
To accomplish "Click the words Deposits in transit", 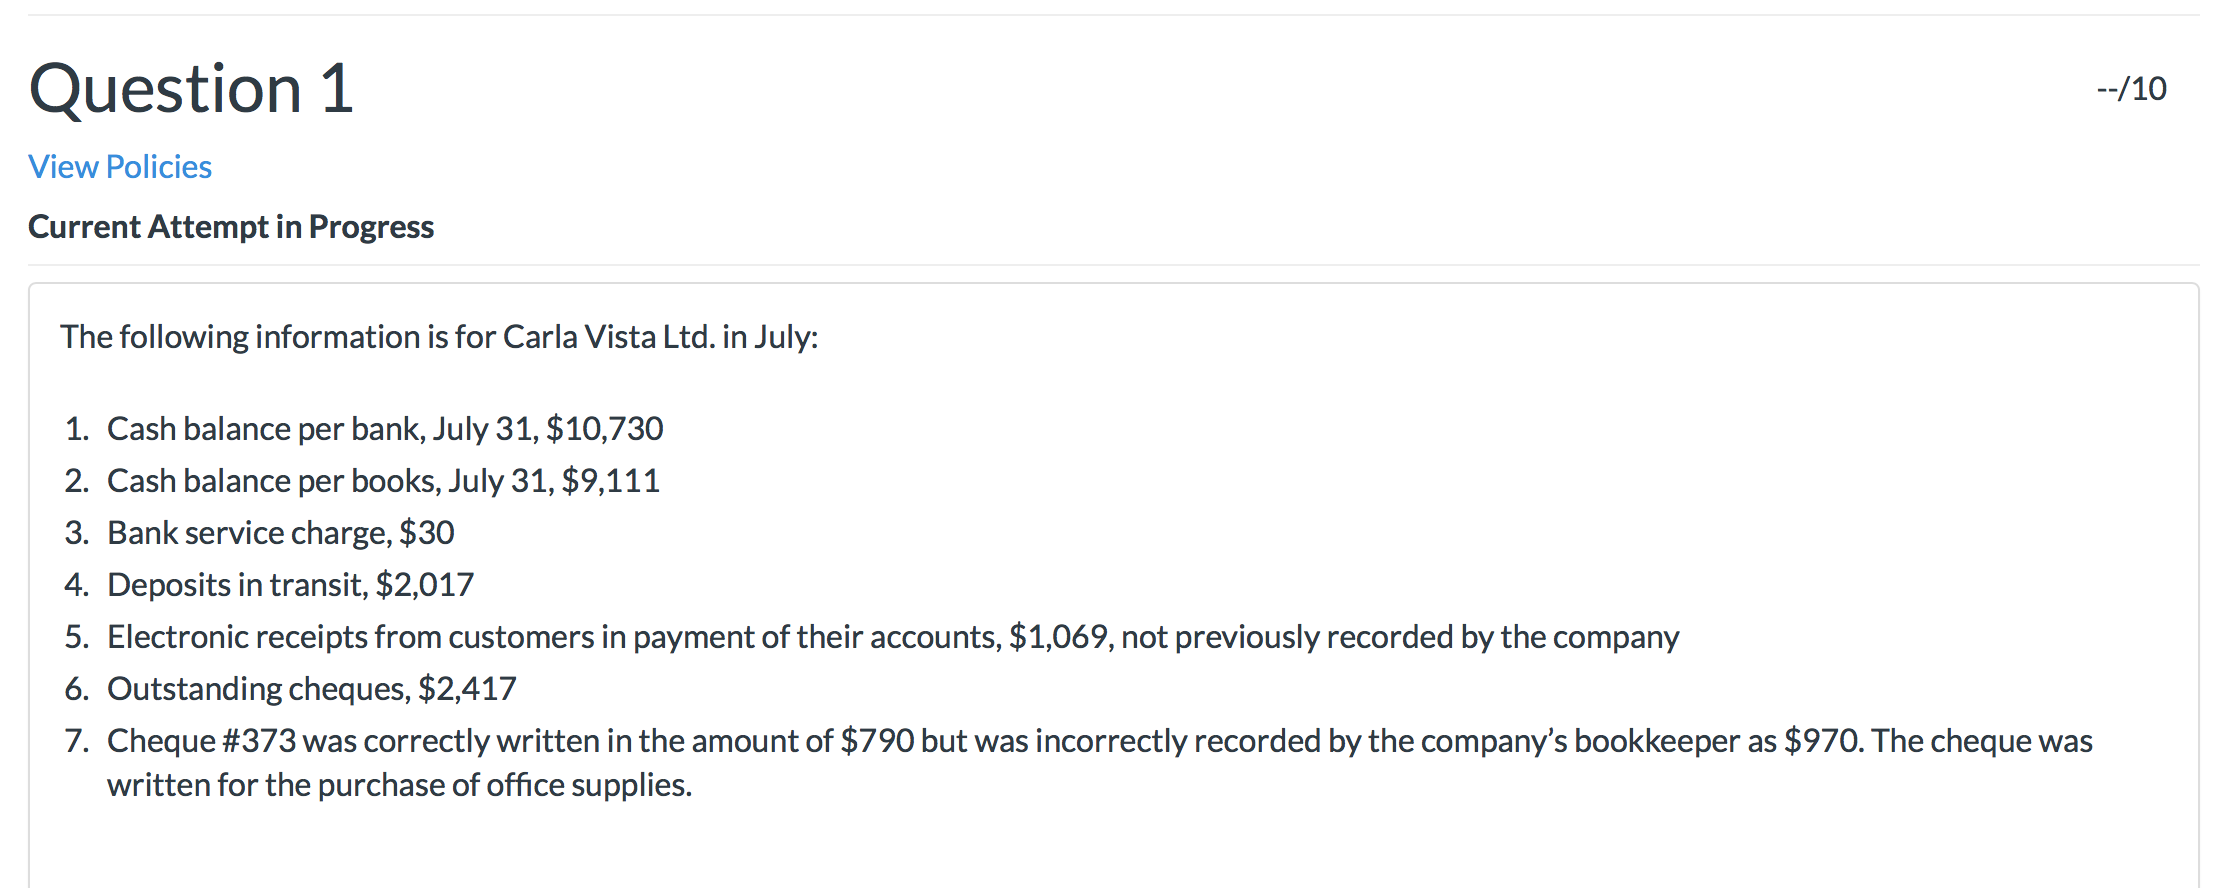I will tap(237, 585).
